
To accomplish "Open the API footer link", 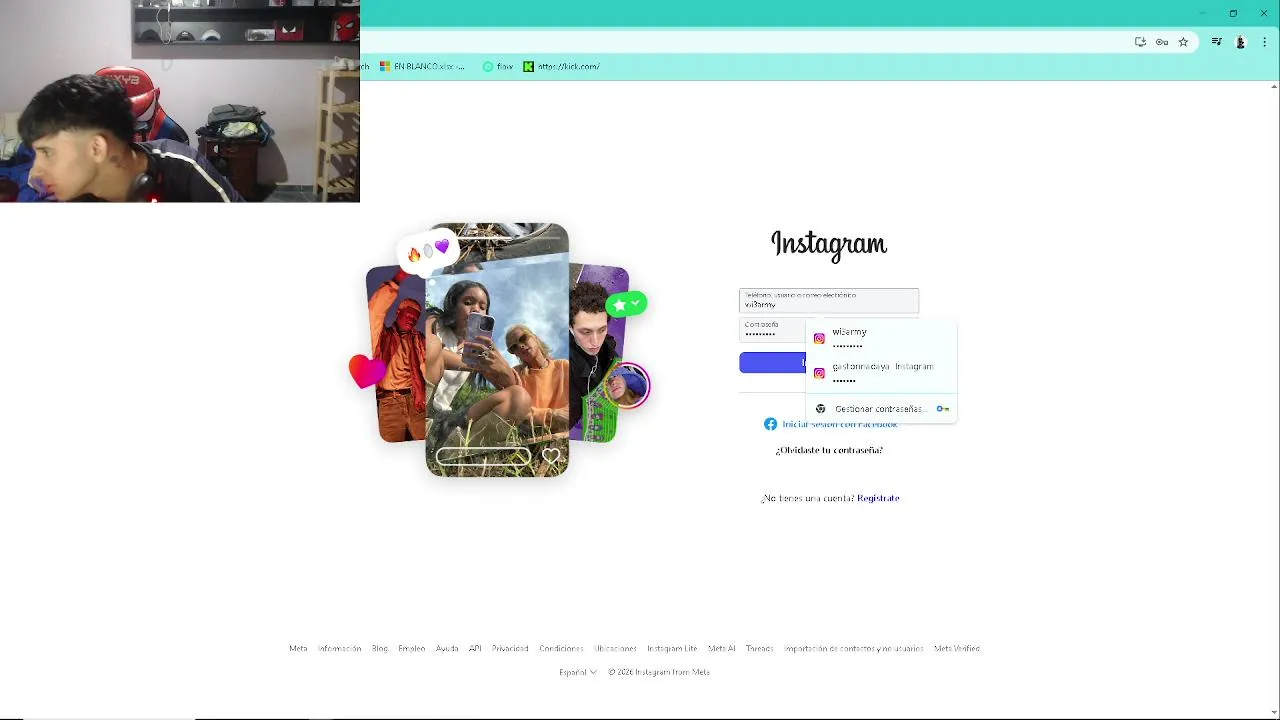I will 475,648.
